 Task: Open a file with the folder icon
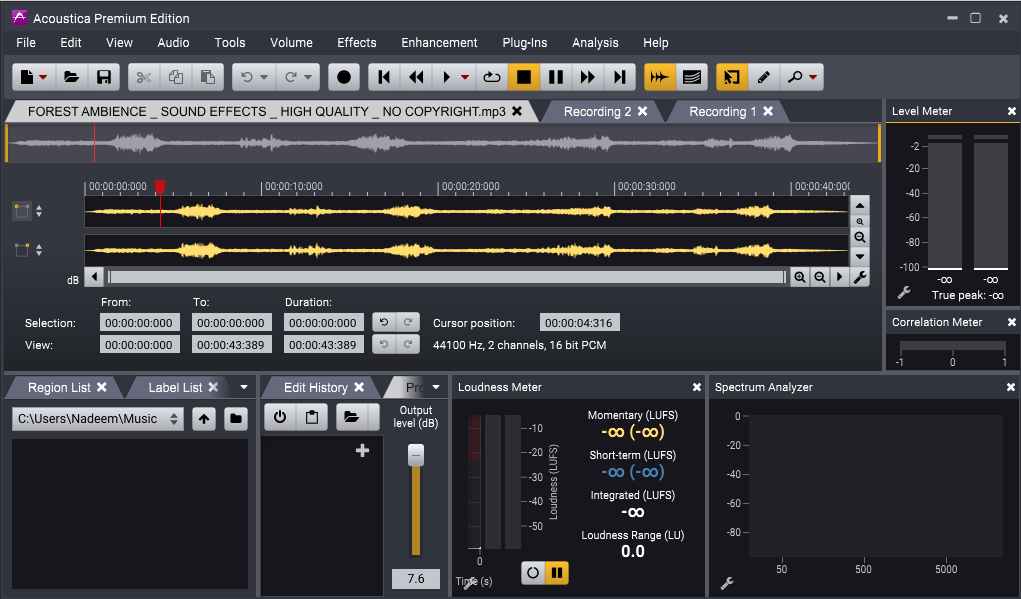click(72, 77)
